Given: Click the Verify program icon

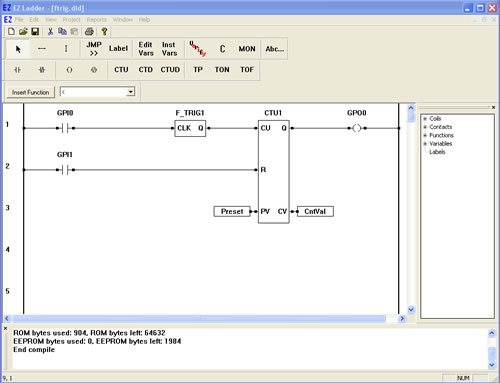Looking at the screenshot, I should pyautogui.click(x=198, y=49).
